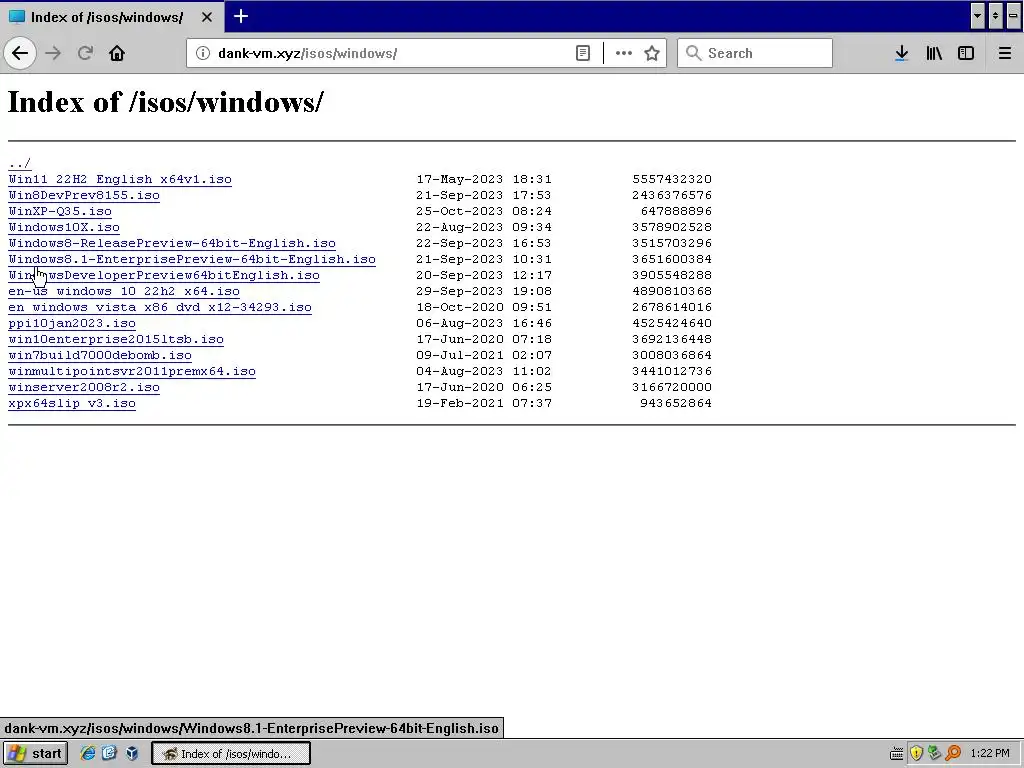The height and width of the screenshot is (768, 1024).
Task: Click the 1:22 PM clock
Action: pos(990,754)
